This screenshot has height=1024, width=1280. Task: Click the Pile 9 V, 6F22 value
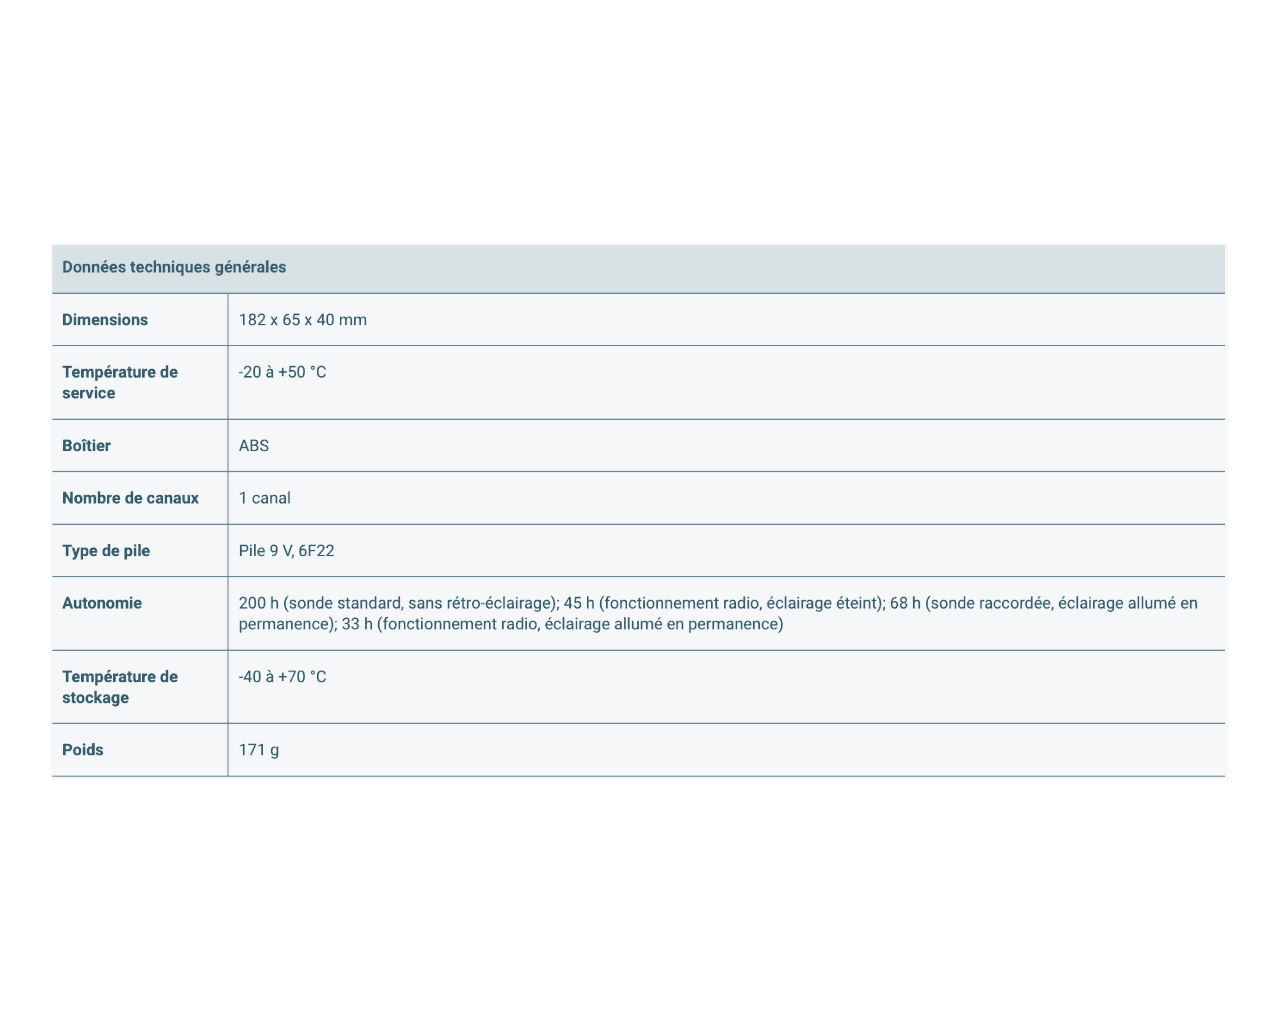pyautogui.click(x=287, y=551)
